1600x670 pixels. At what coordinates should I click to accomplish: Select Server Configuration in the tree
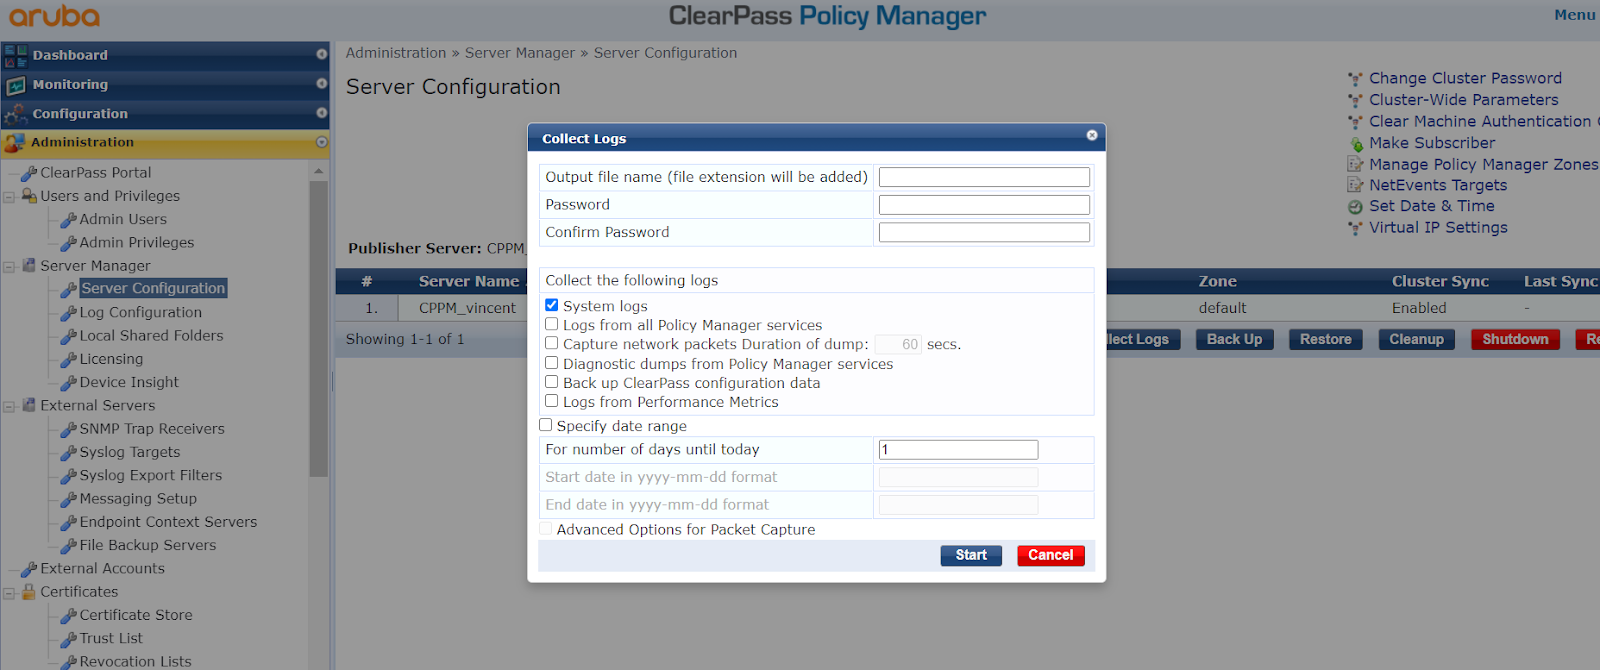(x=153, y=288)
